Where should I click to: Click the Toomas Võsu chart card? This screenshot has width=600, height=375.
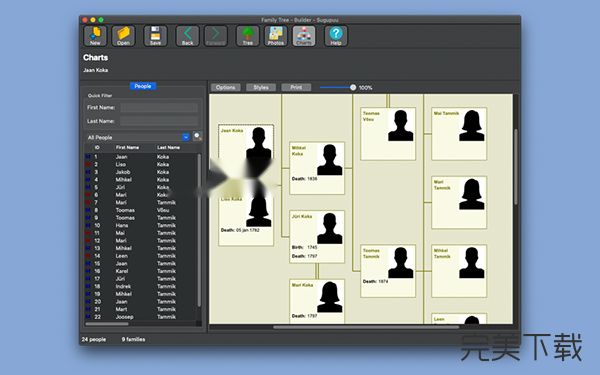pos(388,134)
